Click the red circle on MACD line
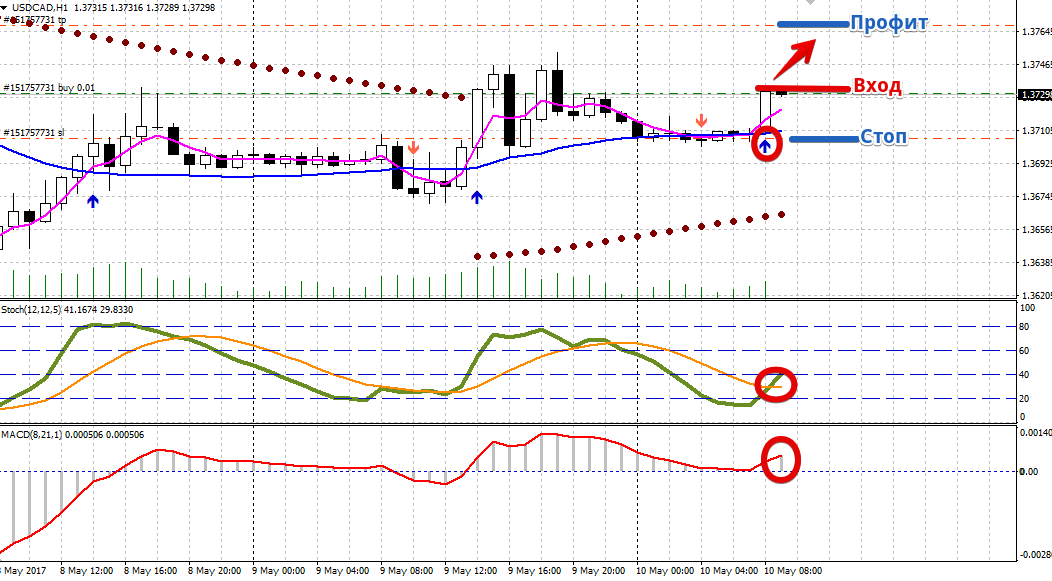The image size is (1052, 581). point(781,457)
